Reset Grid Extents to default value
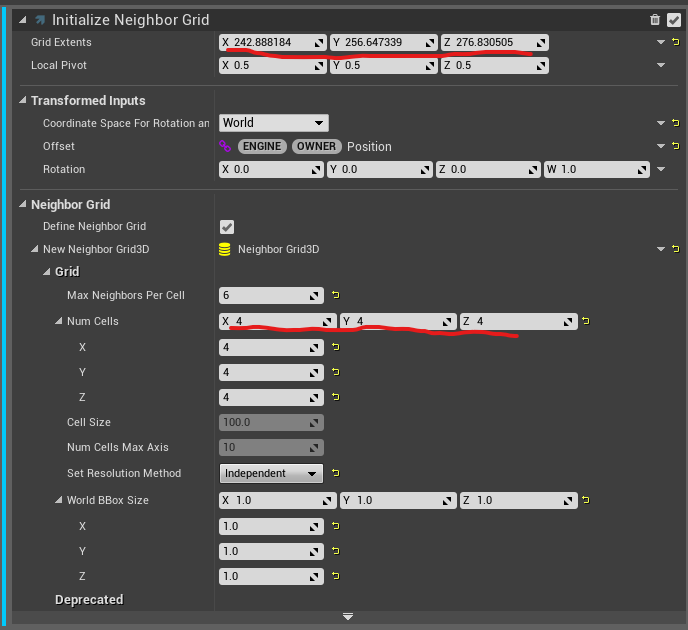The width and height of the screenshot is (688, 630). (x=676, y=42)
